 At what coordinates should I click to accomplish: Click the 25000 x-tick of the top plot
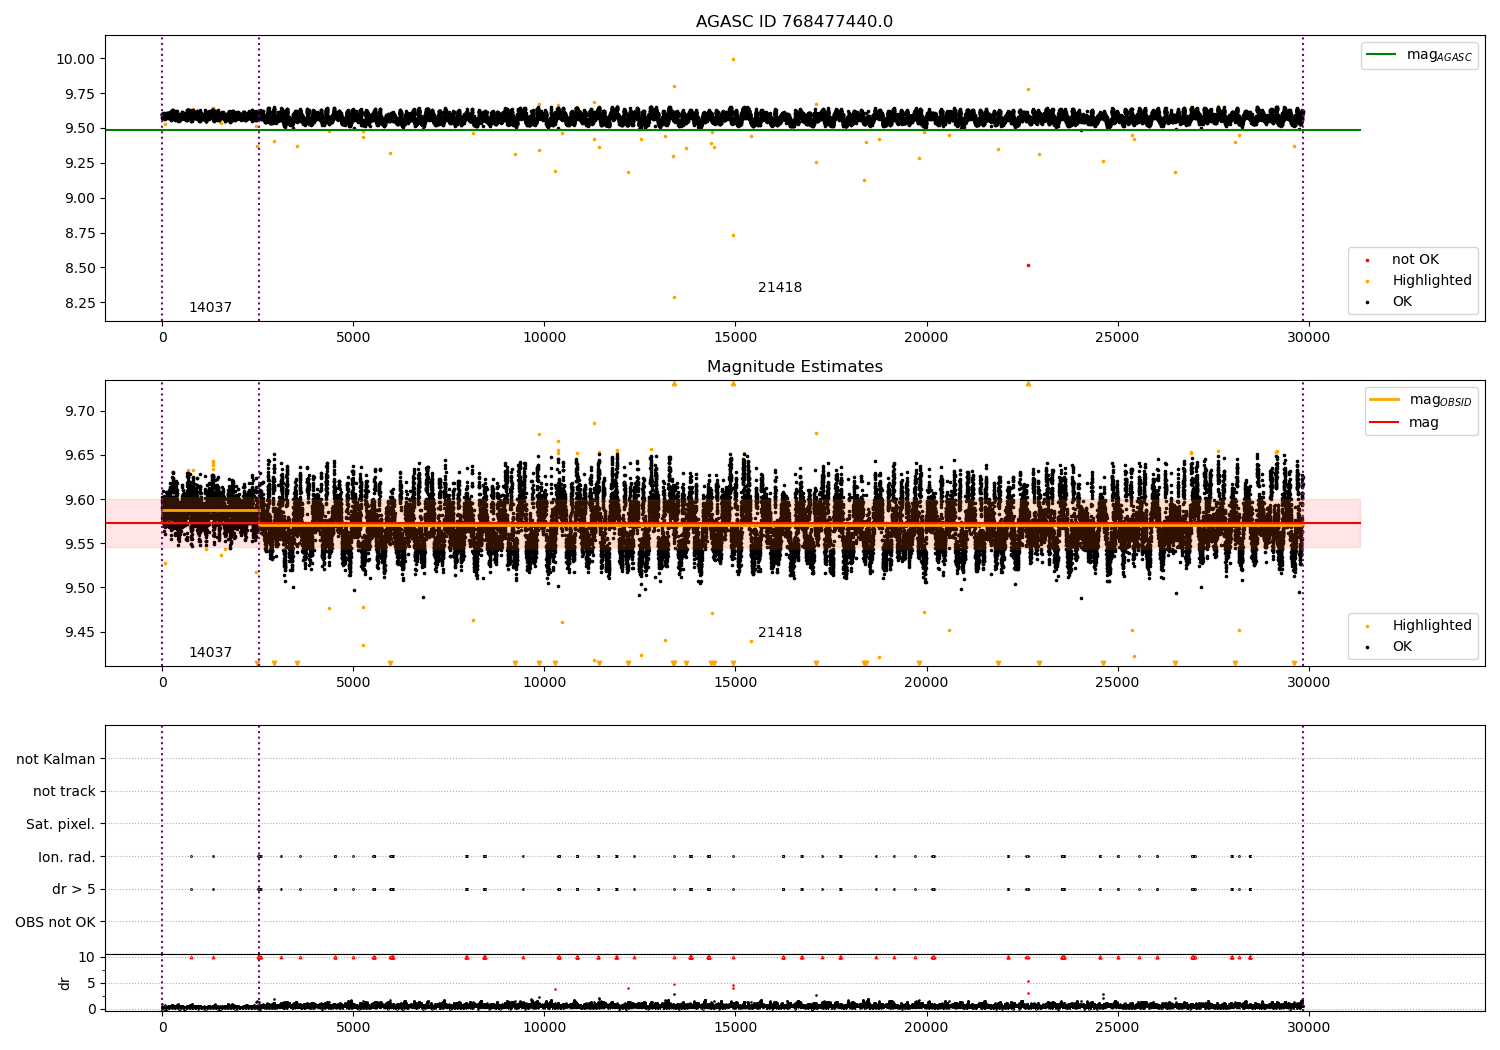[x=1117, y=338]
